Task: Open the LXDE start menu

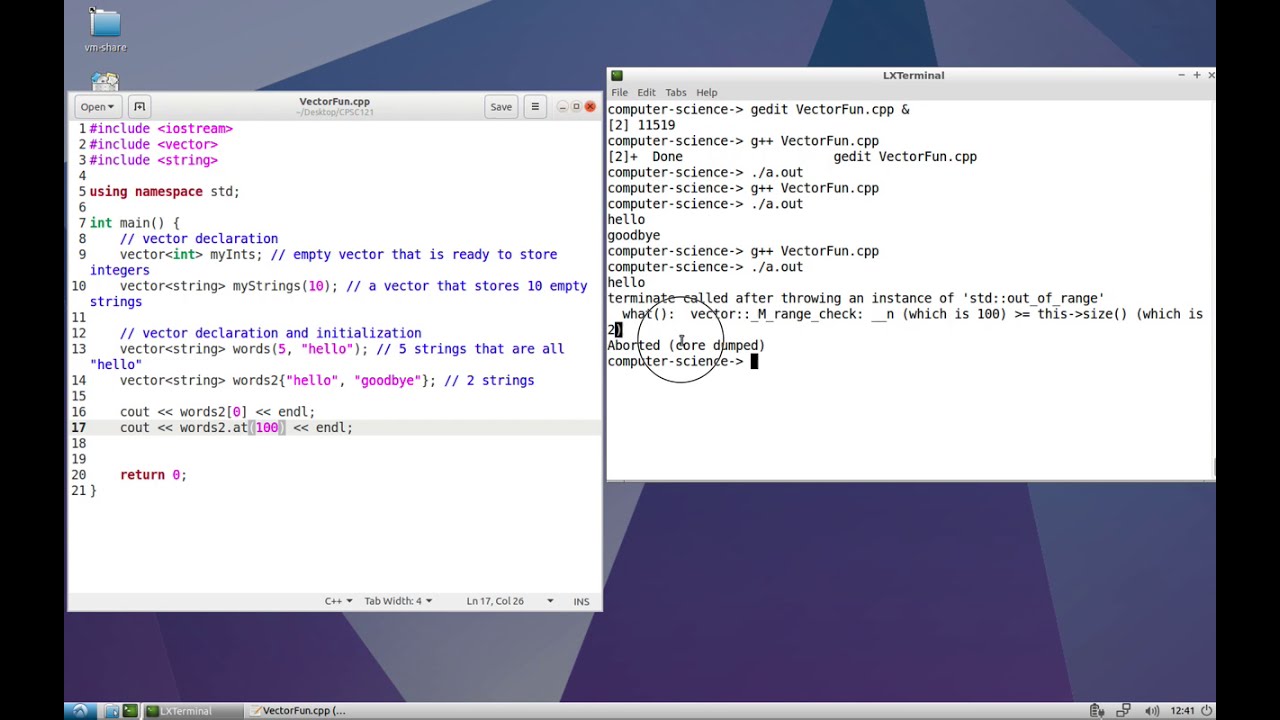Action: 80,711
